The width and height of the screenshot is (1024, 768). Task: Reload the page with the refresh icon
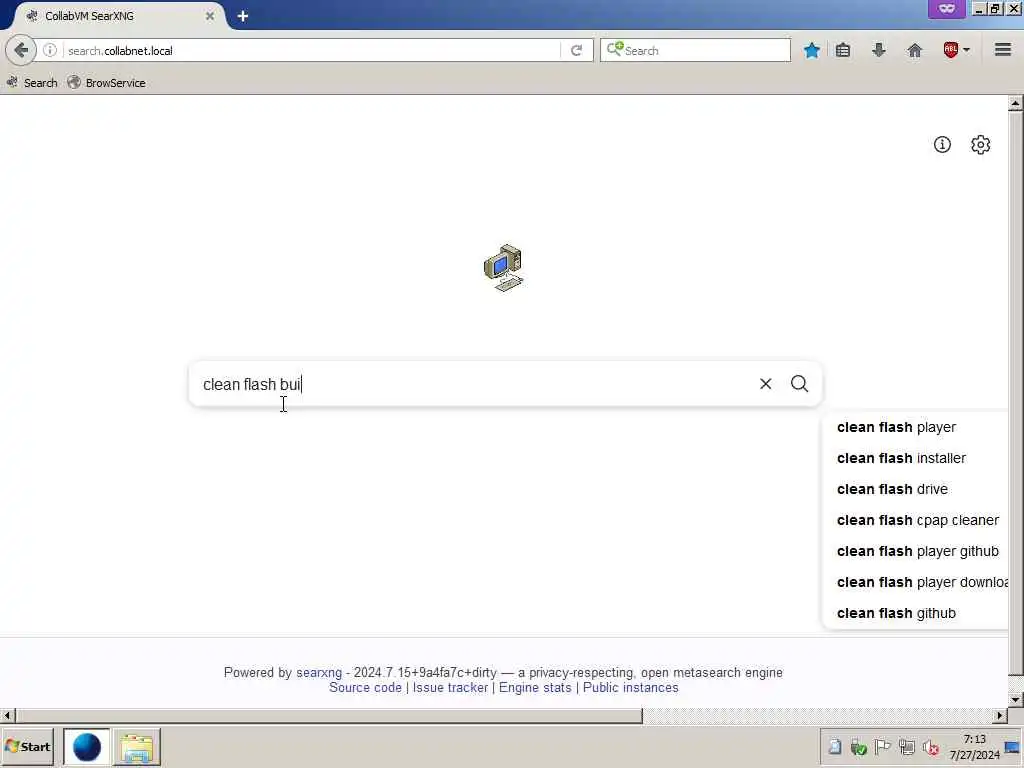pyautogui.click(x=576, y=50)
